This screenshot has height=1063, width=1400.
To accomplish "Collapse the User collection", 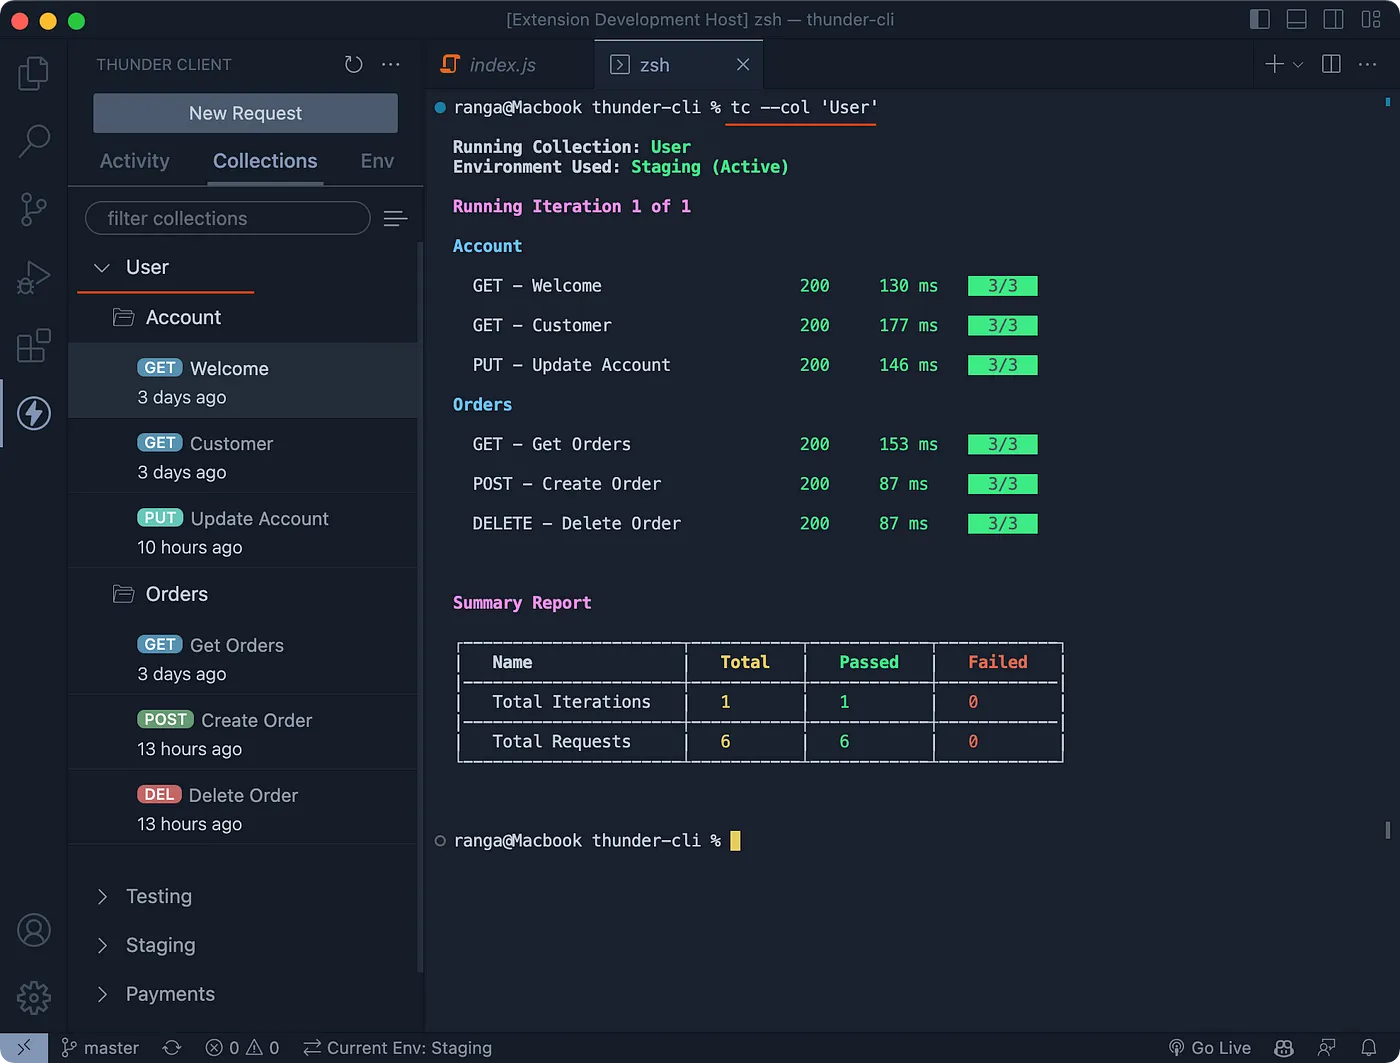I will 102,268.
